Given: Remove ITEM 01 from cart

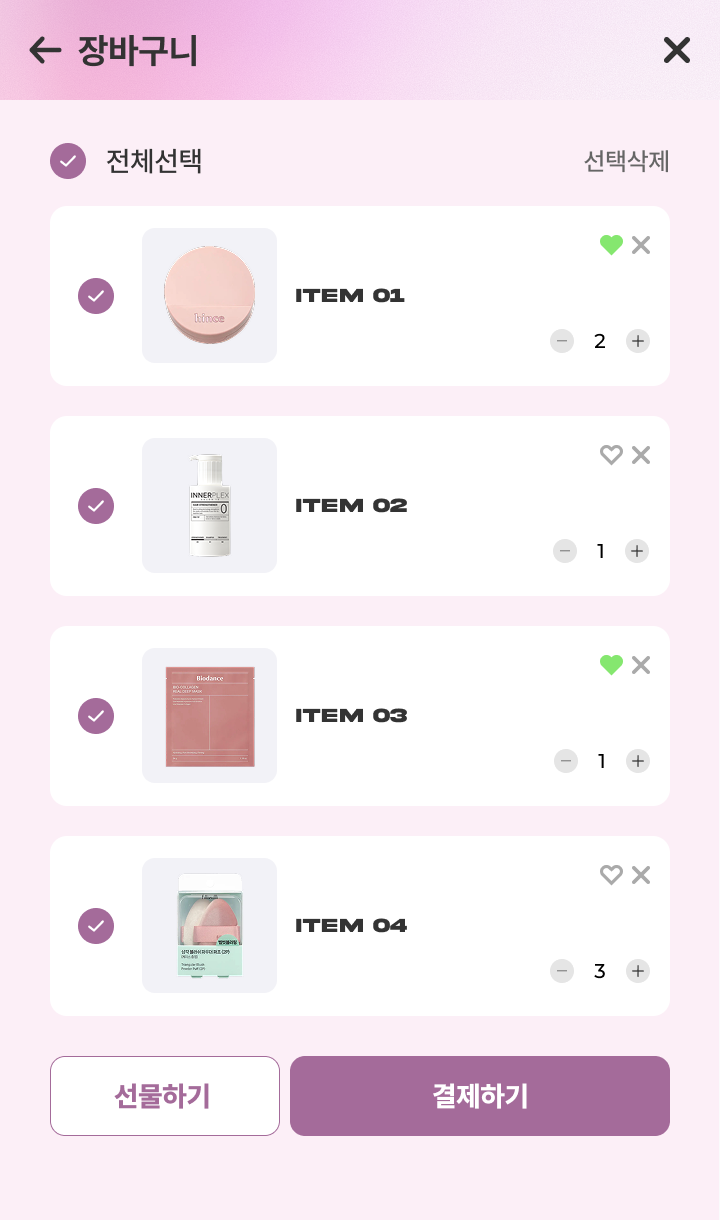Looking at the screenshot, I should pyautogui.click(x=641, y=245).
